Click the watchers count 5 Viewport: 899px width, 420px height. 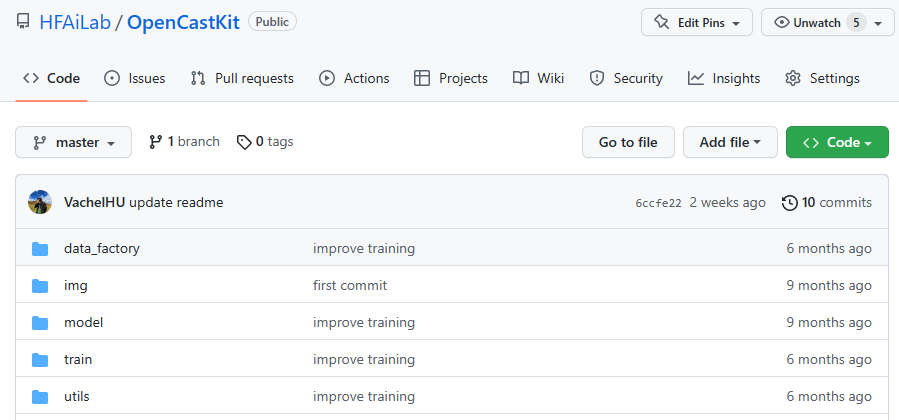[x=856, y=22]
